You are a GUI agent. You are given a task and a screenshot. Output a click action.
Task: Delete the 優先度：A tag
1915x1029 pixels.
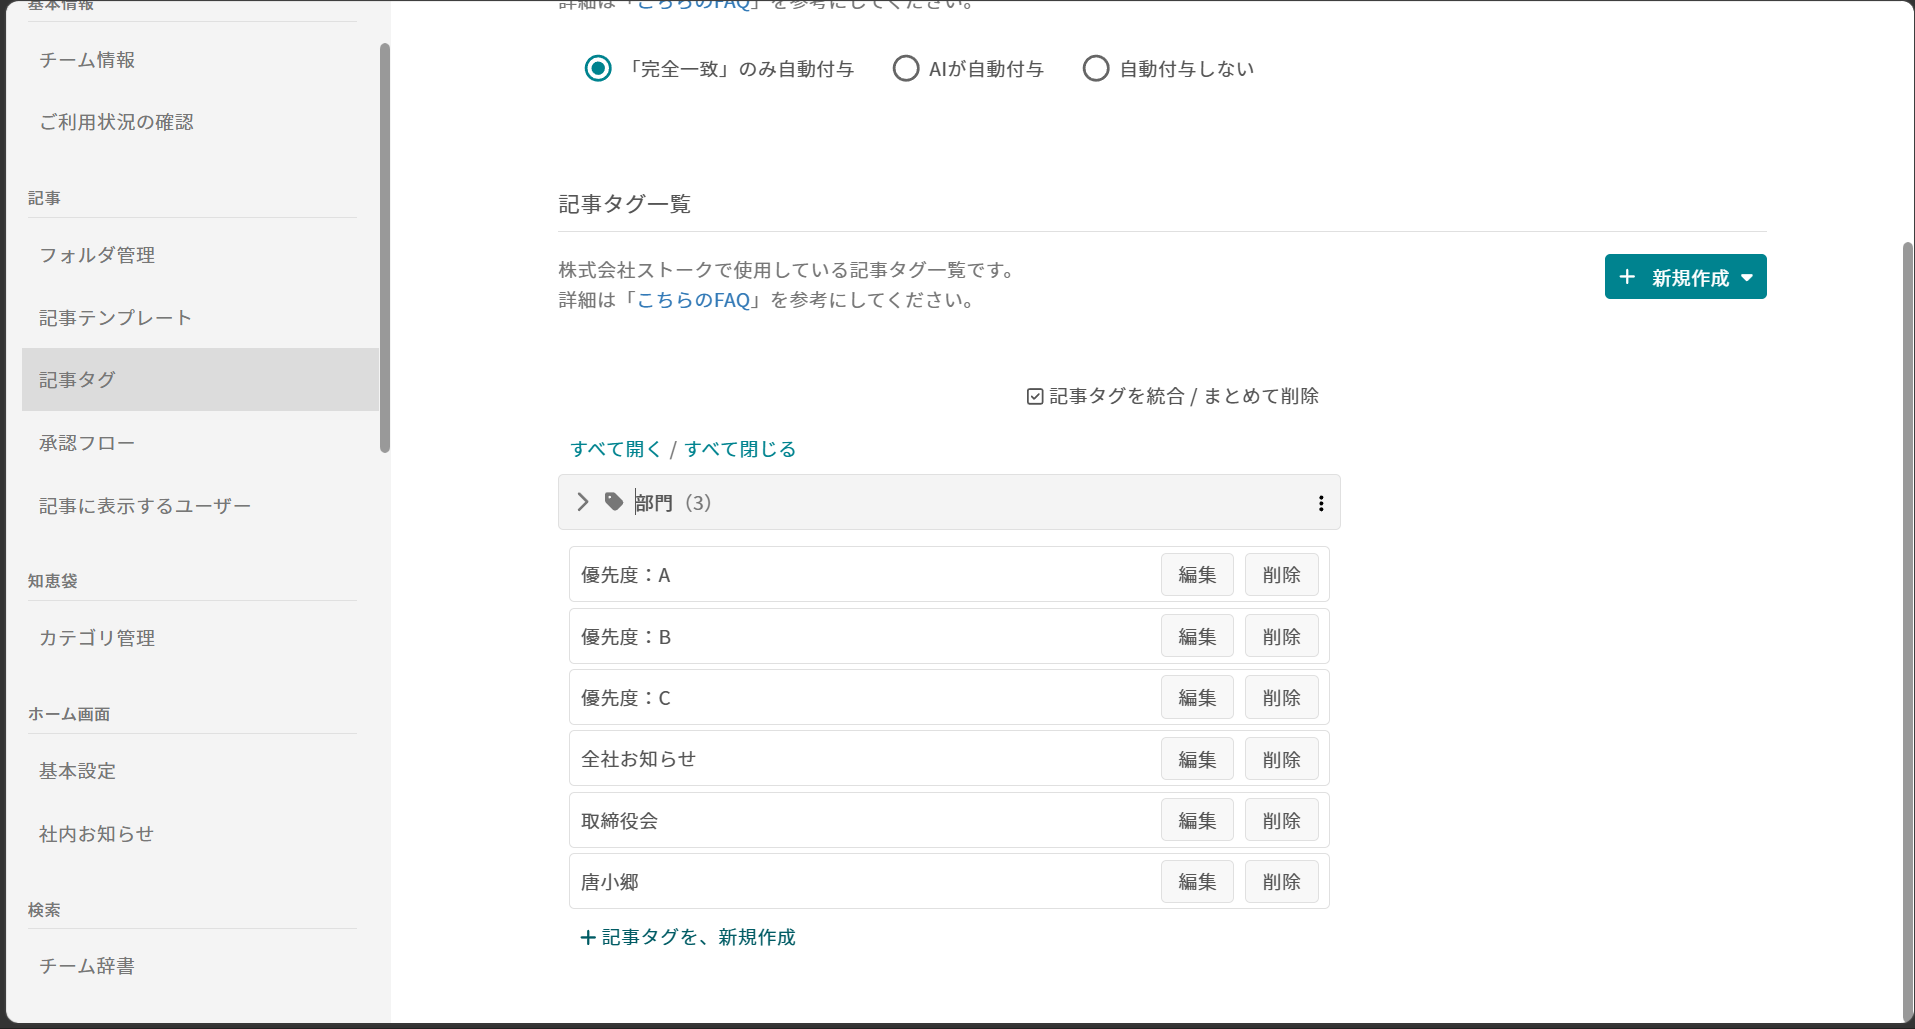1281,575
